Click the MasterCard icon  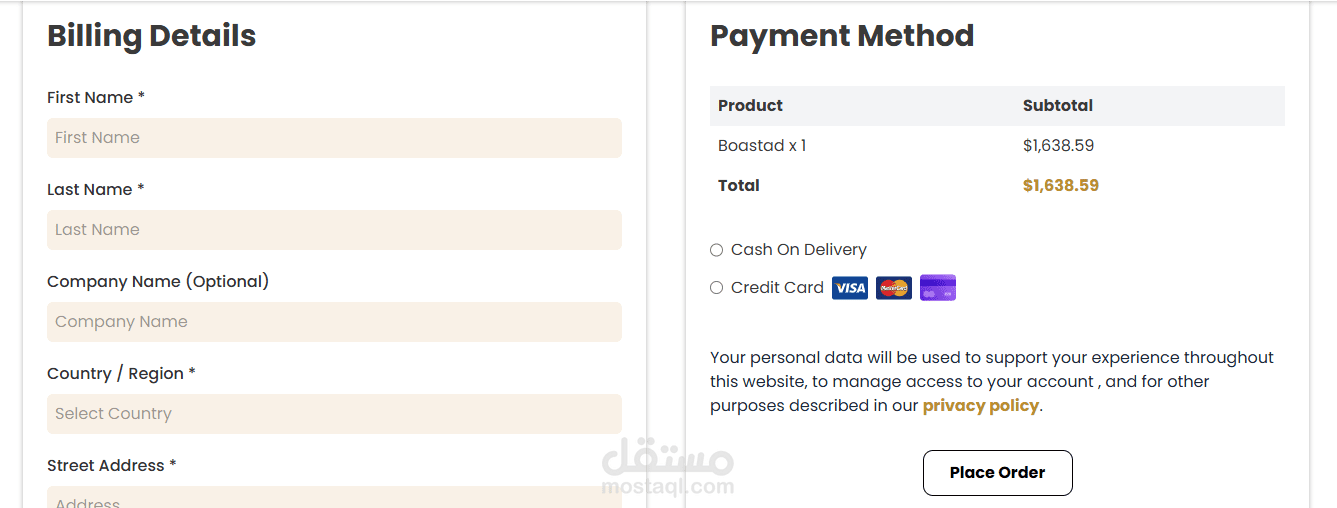tap(894, 288)
